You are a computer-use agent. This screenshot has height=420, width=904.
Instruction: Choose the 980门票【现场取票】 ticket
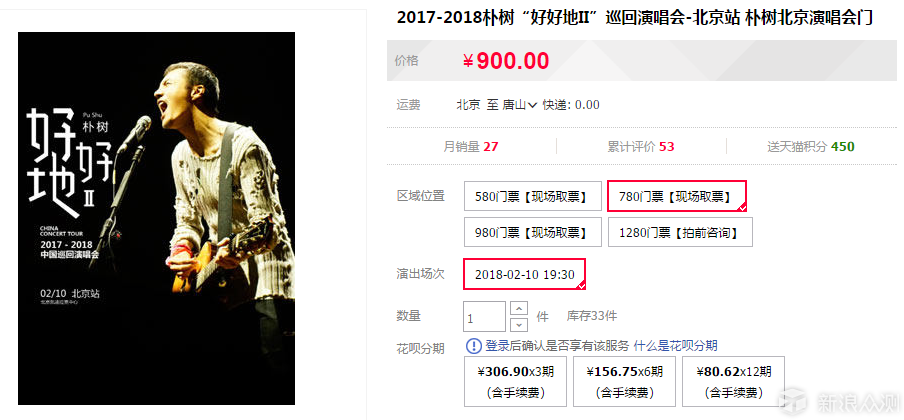point(530,232)
